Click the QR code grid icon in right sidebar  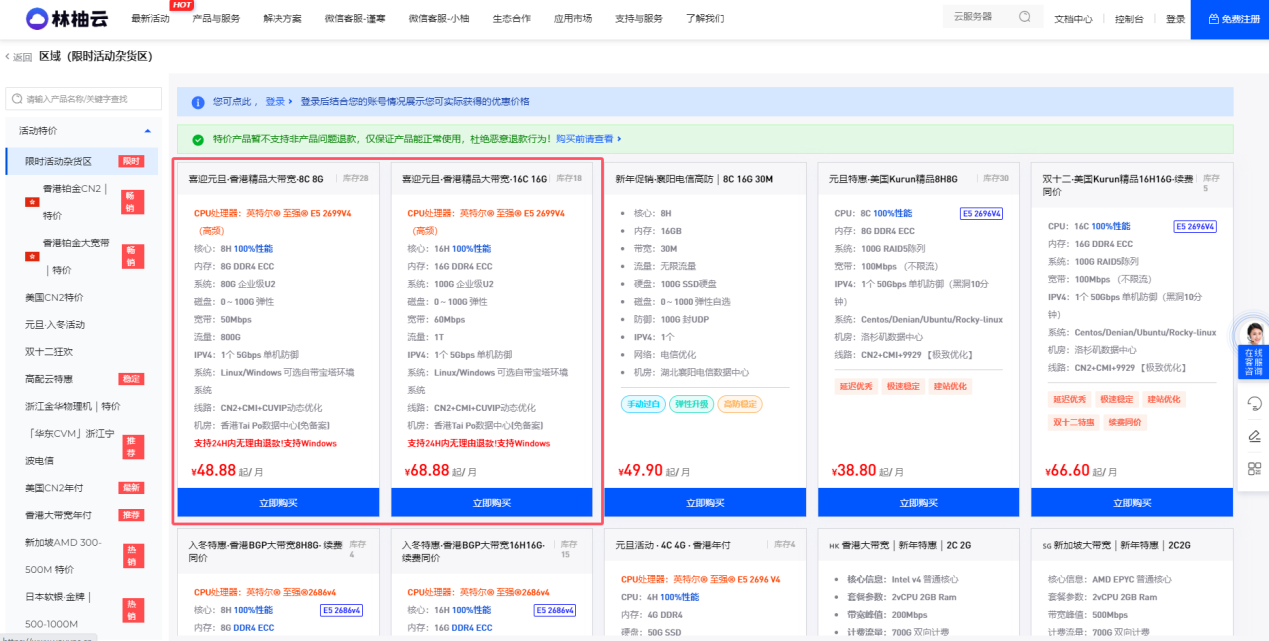click(1254, 468)
